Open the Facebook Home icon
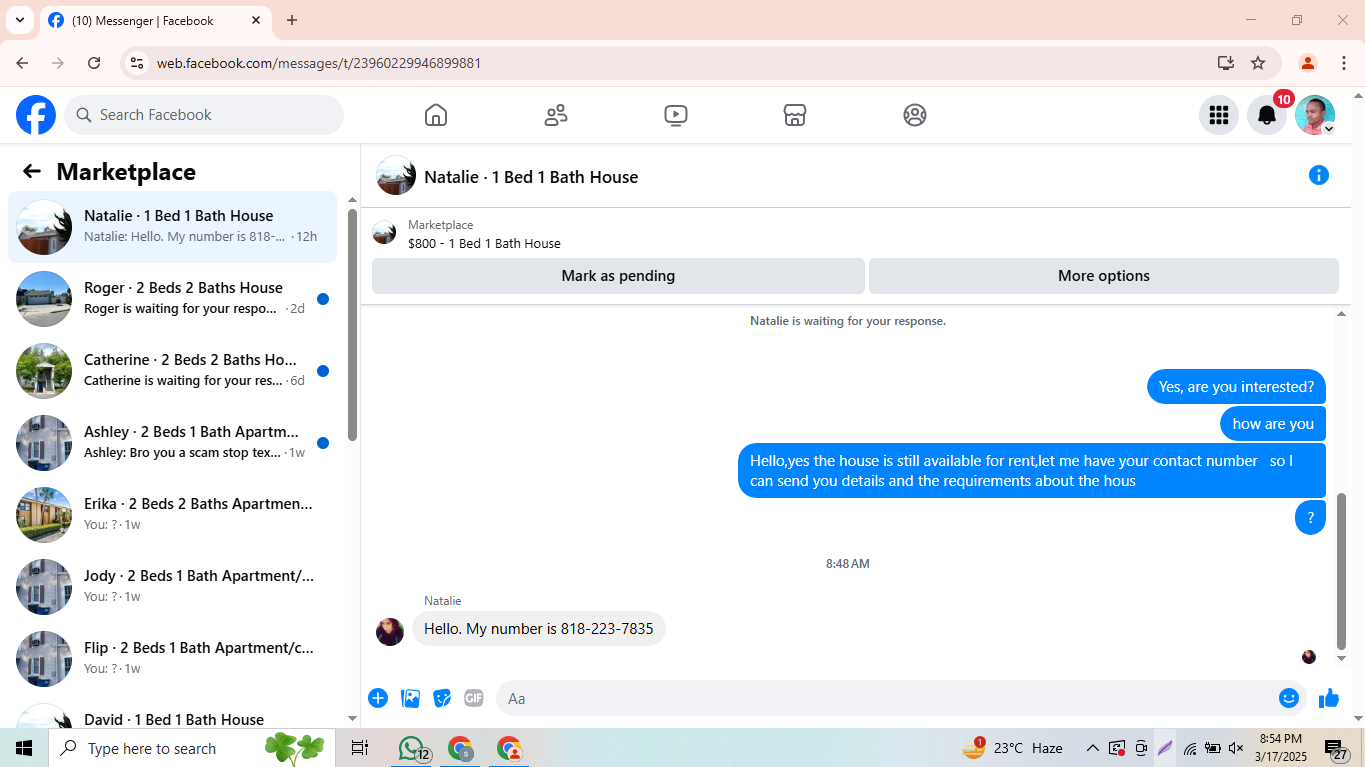Viewport: 1365px width, 767px height. 436,115
